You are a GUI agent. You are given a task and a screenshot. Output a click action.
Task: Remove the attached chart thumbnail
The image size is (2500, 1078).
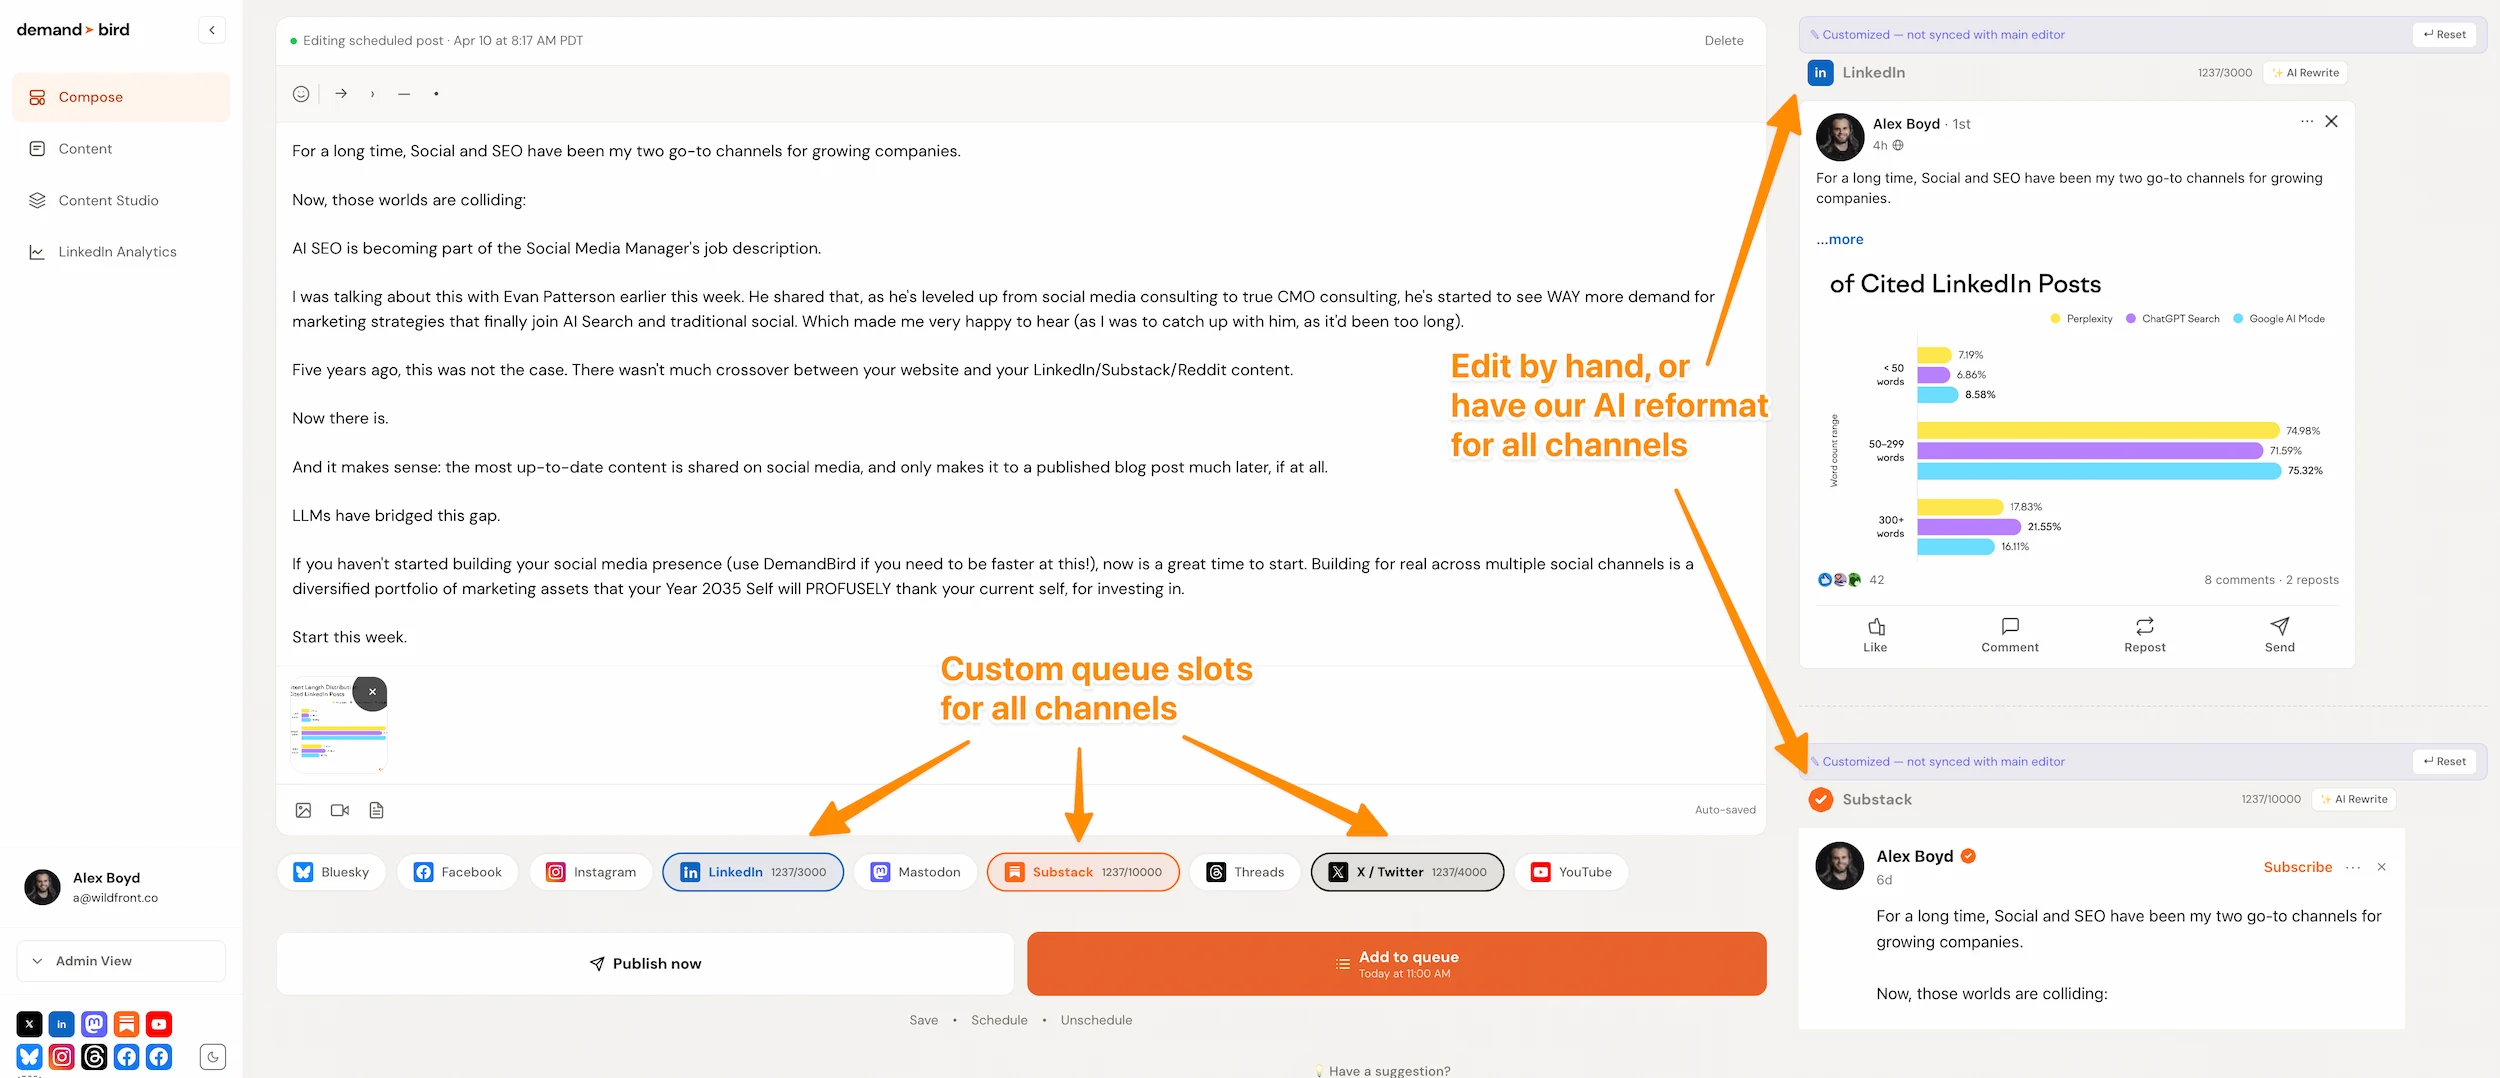372,691
